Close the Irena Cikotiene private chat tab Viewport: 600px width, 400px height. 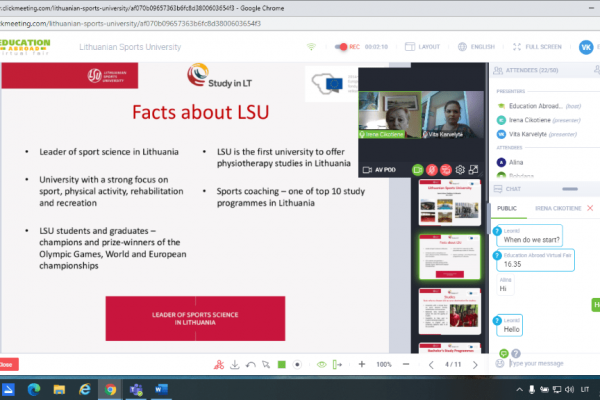point(590,208)
